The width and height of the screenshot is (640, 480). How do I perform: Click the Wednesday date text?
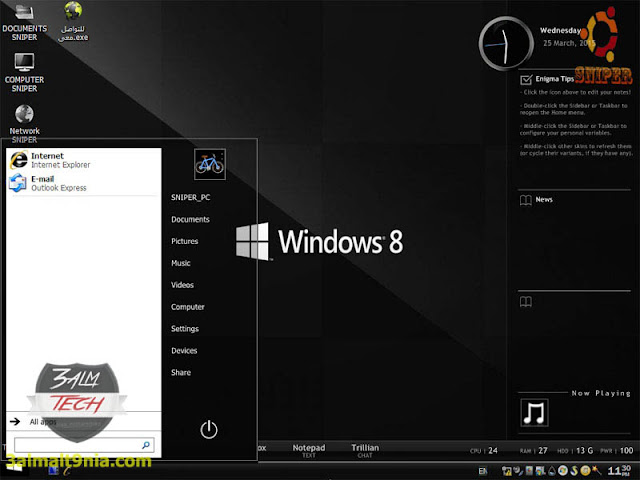coord(560,30)
